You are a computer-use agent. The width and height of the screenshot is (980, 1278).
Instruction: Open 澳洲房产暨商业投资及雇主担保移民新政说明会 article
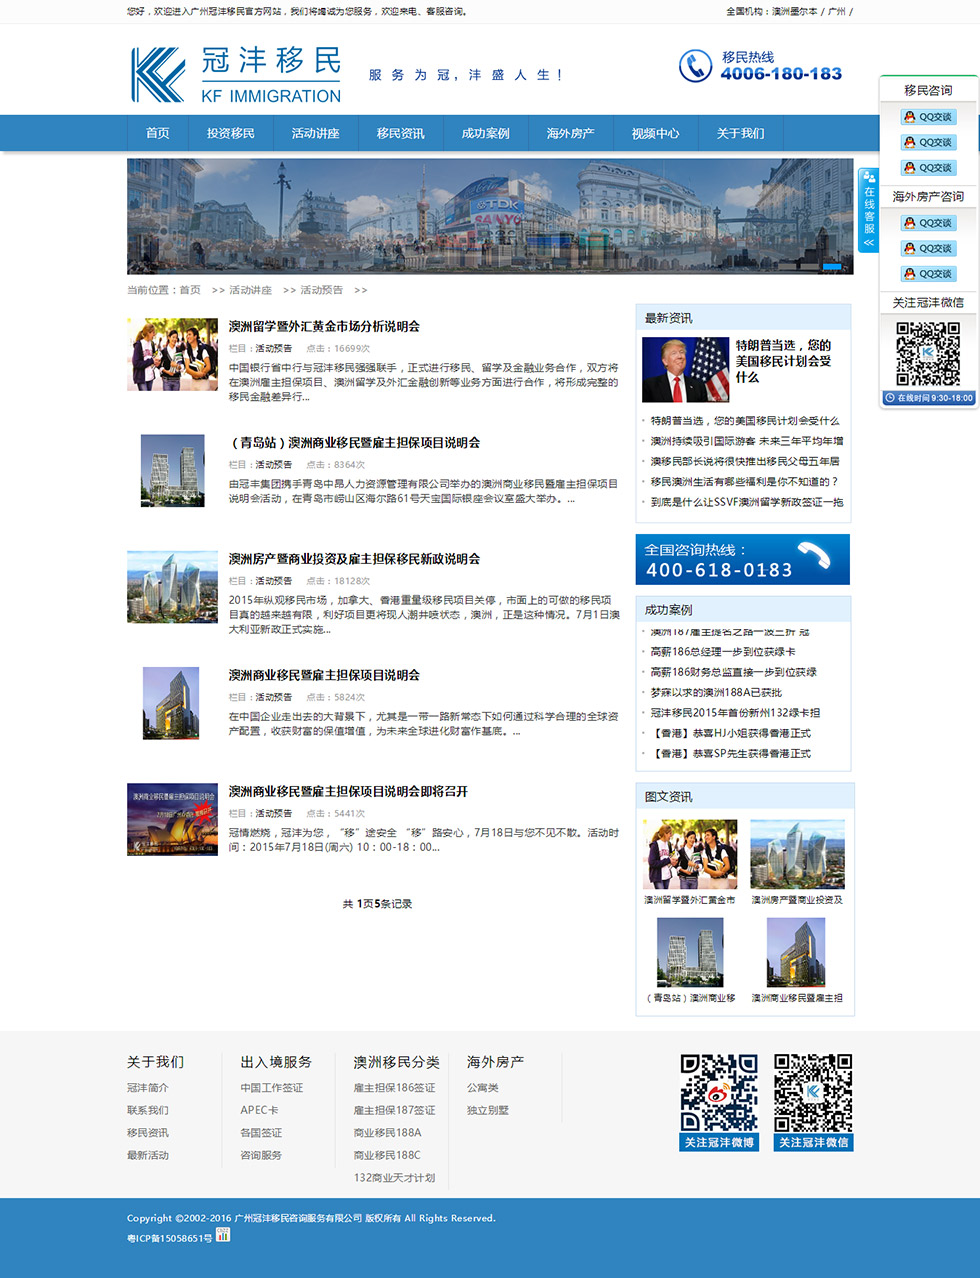[354, 559]
